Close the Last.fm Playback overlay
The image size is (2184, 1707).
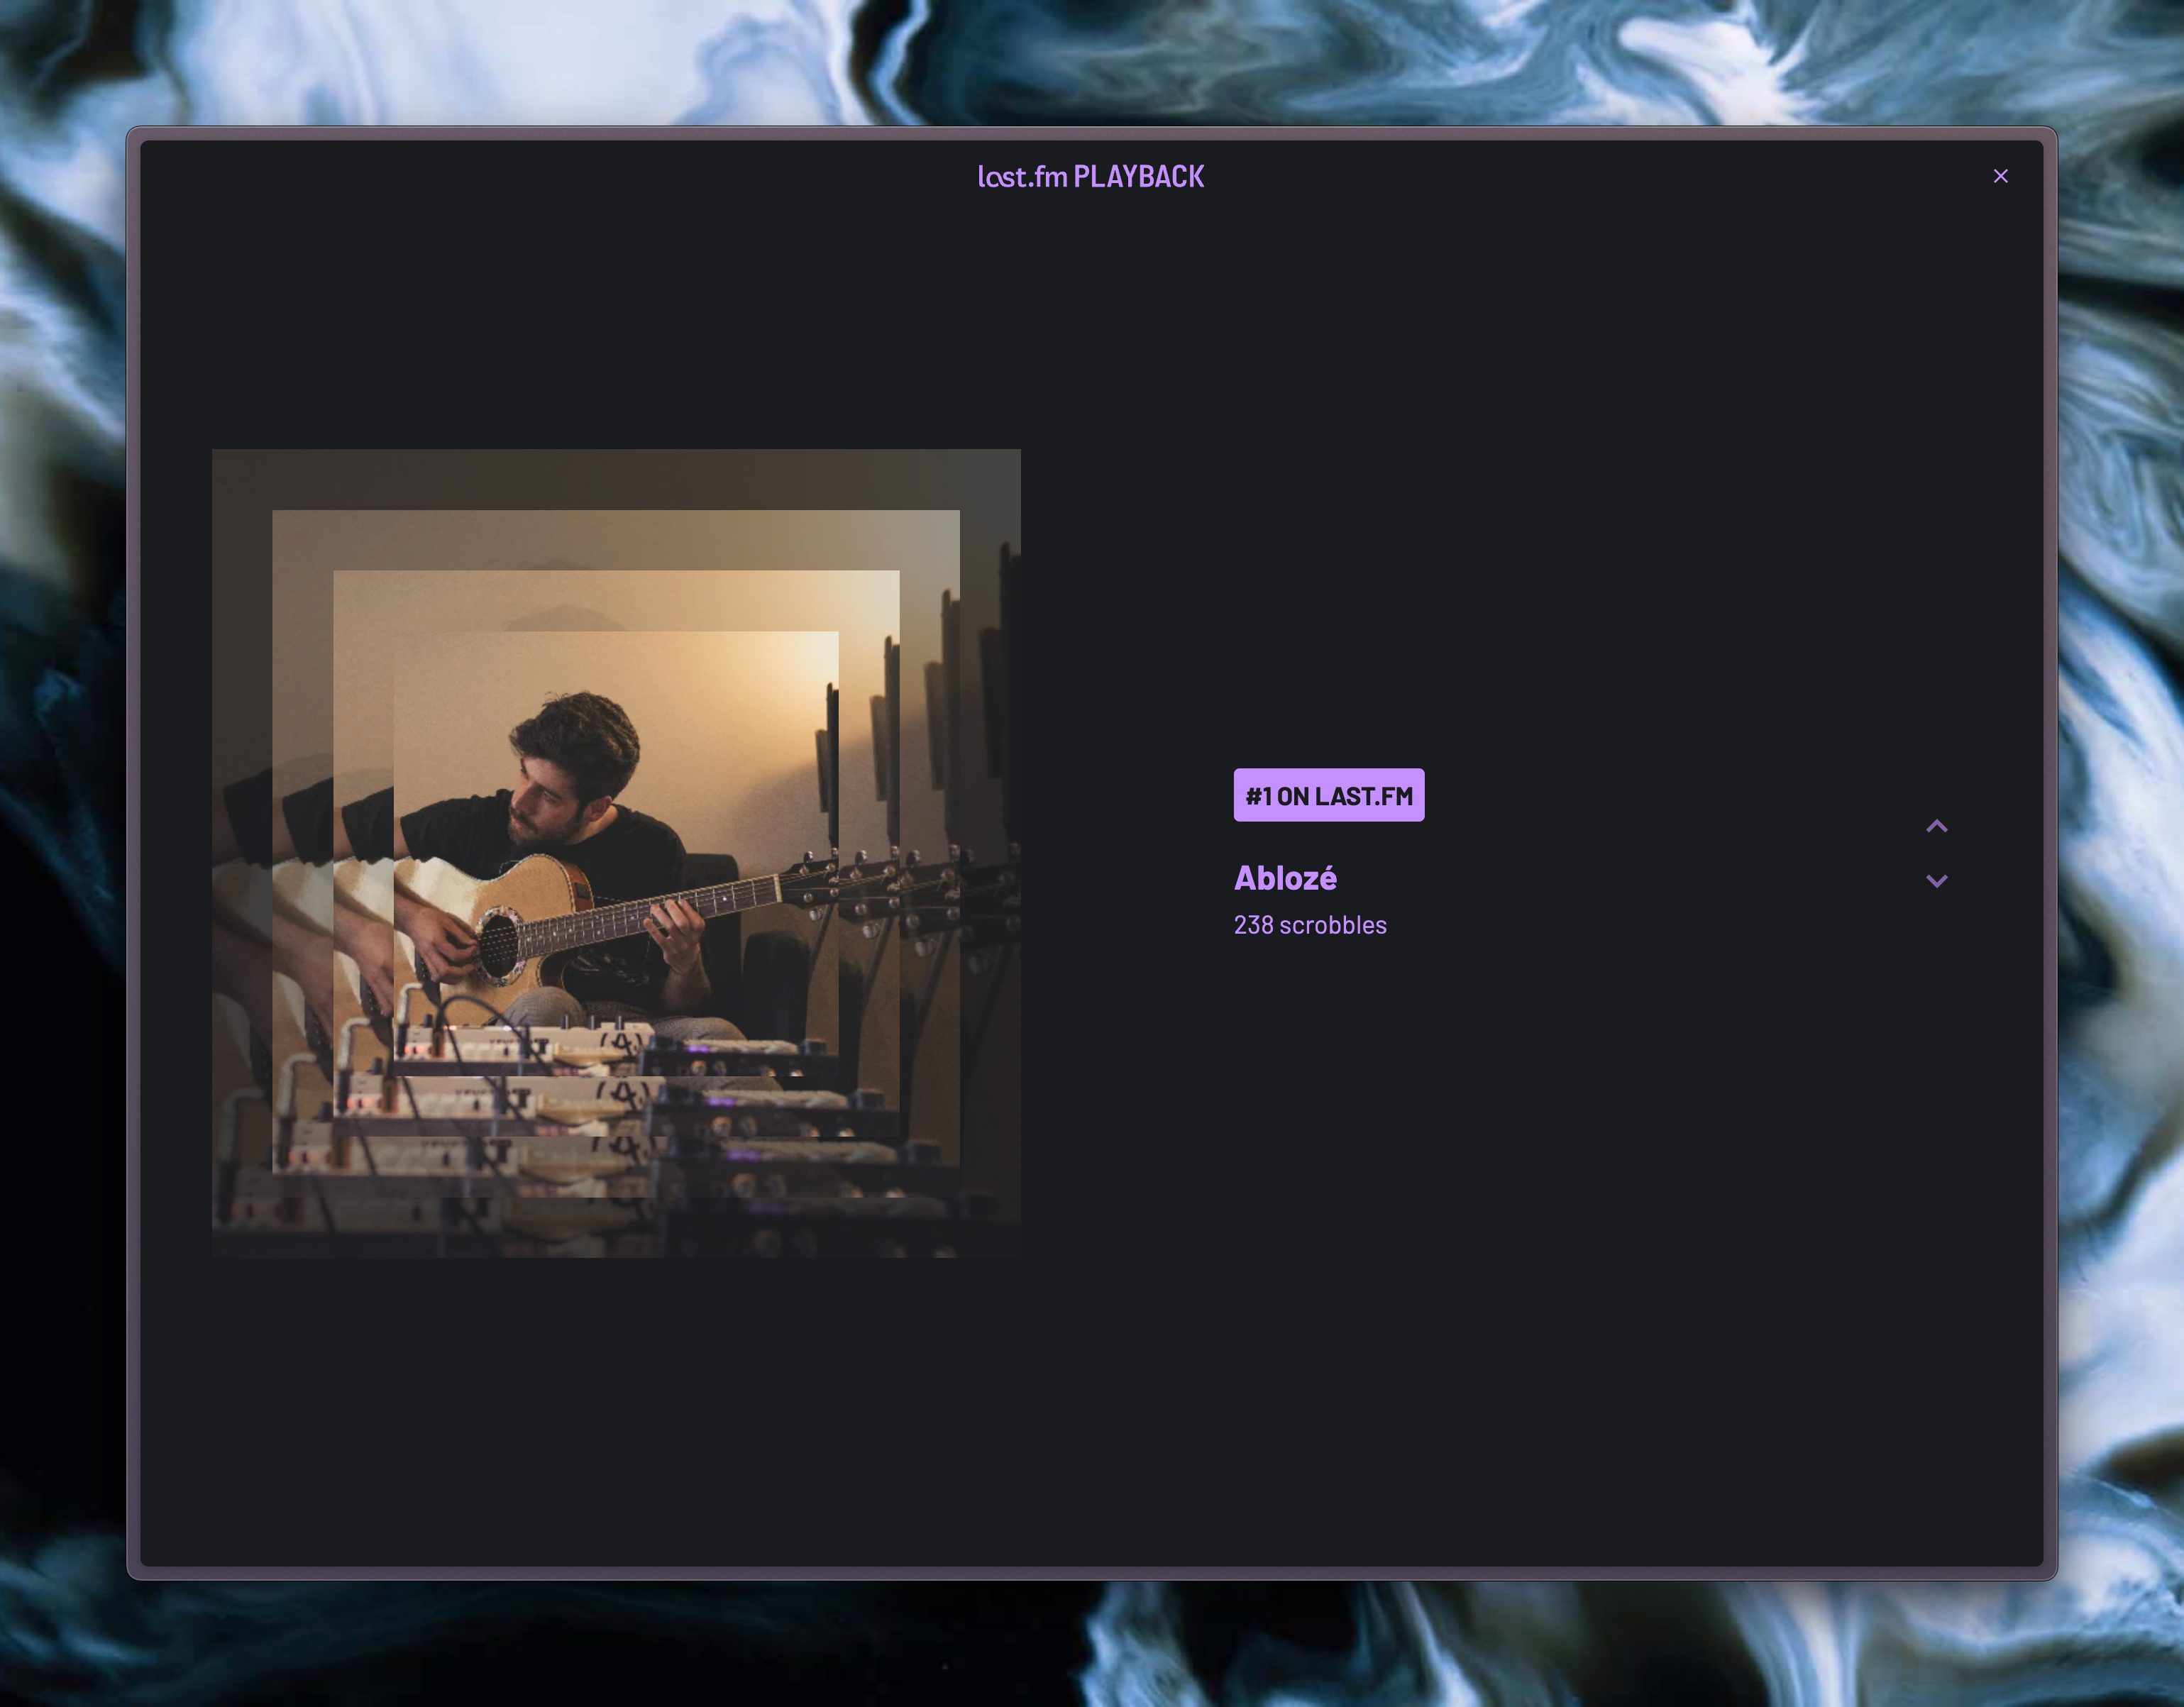point(2000,176)
